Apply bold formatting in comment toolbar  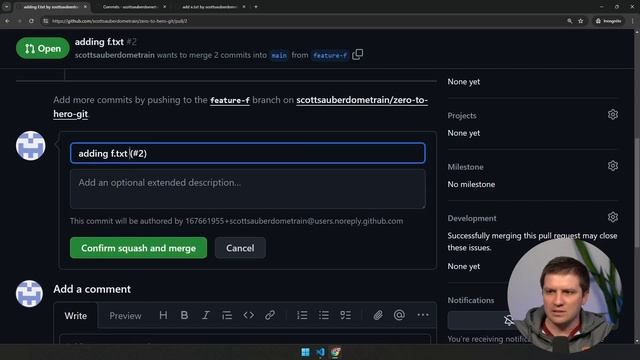click(184, 315)
